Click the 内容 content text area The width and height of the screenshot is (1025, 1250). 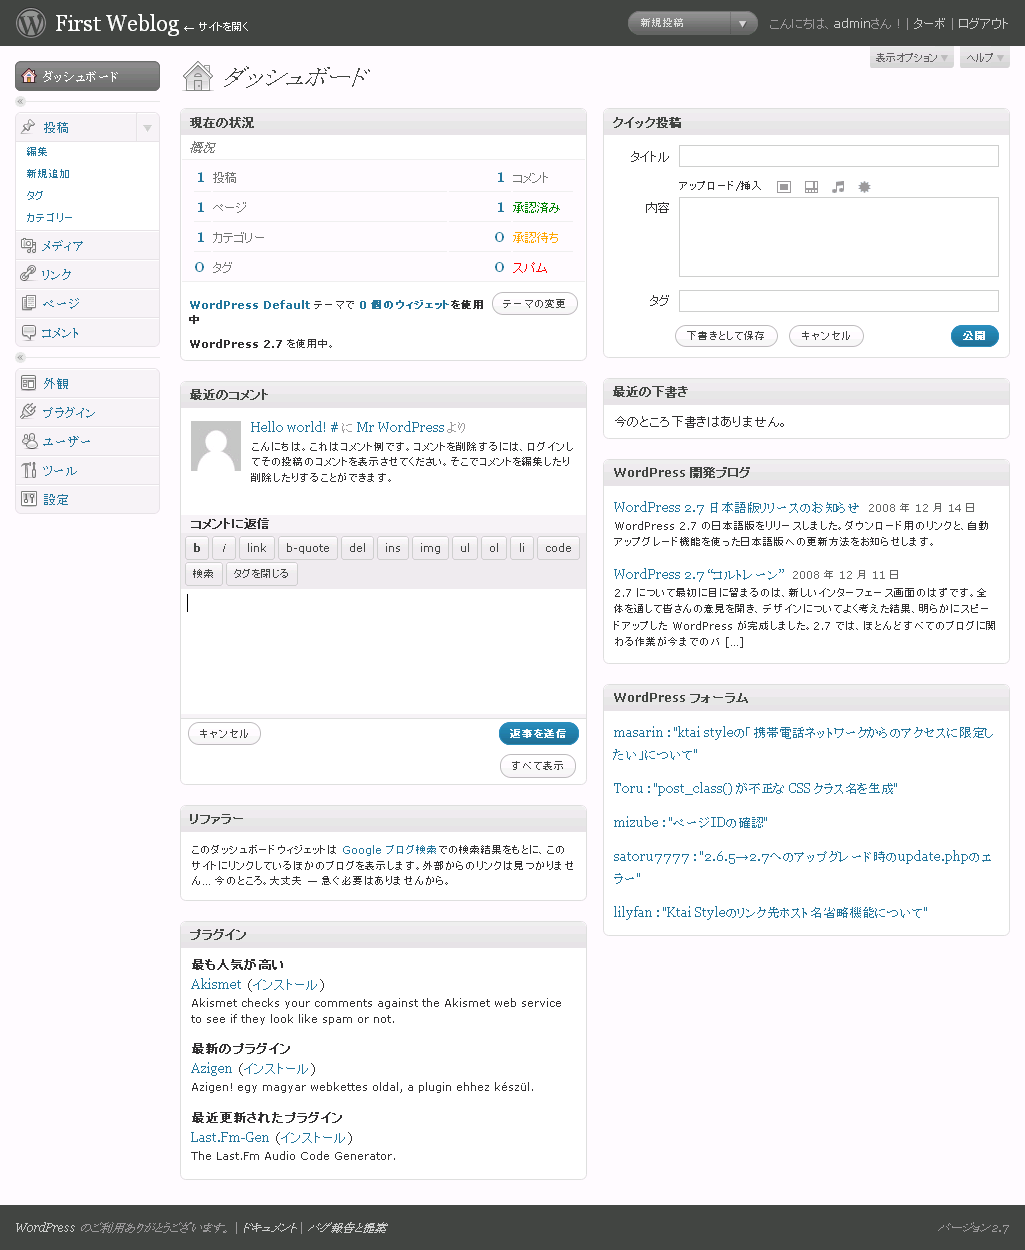click(839, 237)
